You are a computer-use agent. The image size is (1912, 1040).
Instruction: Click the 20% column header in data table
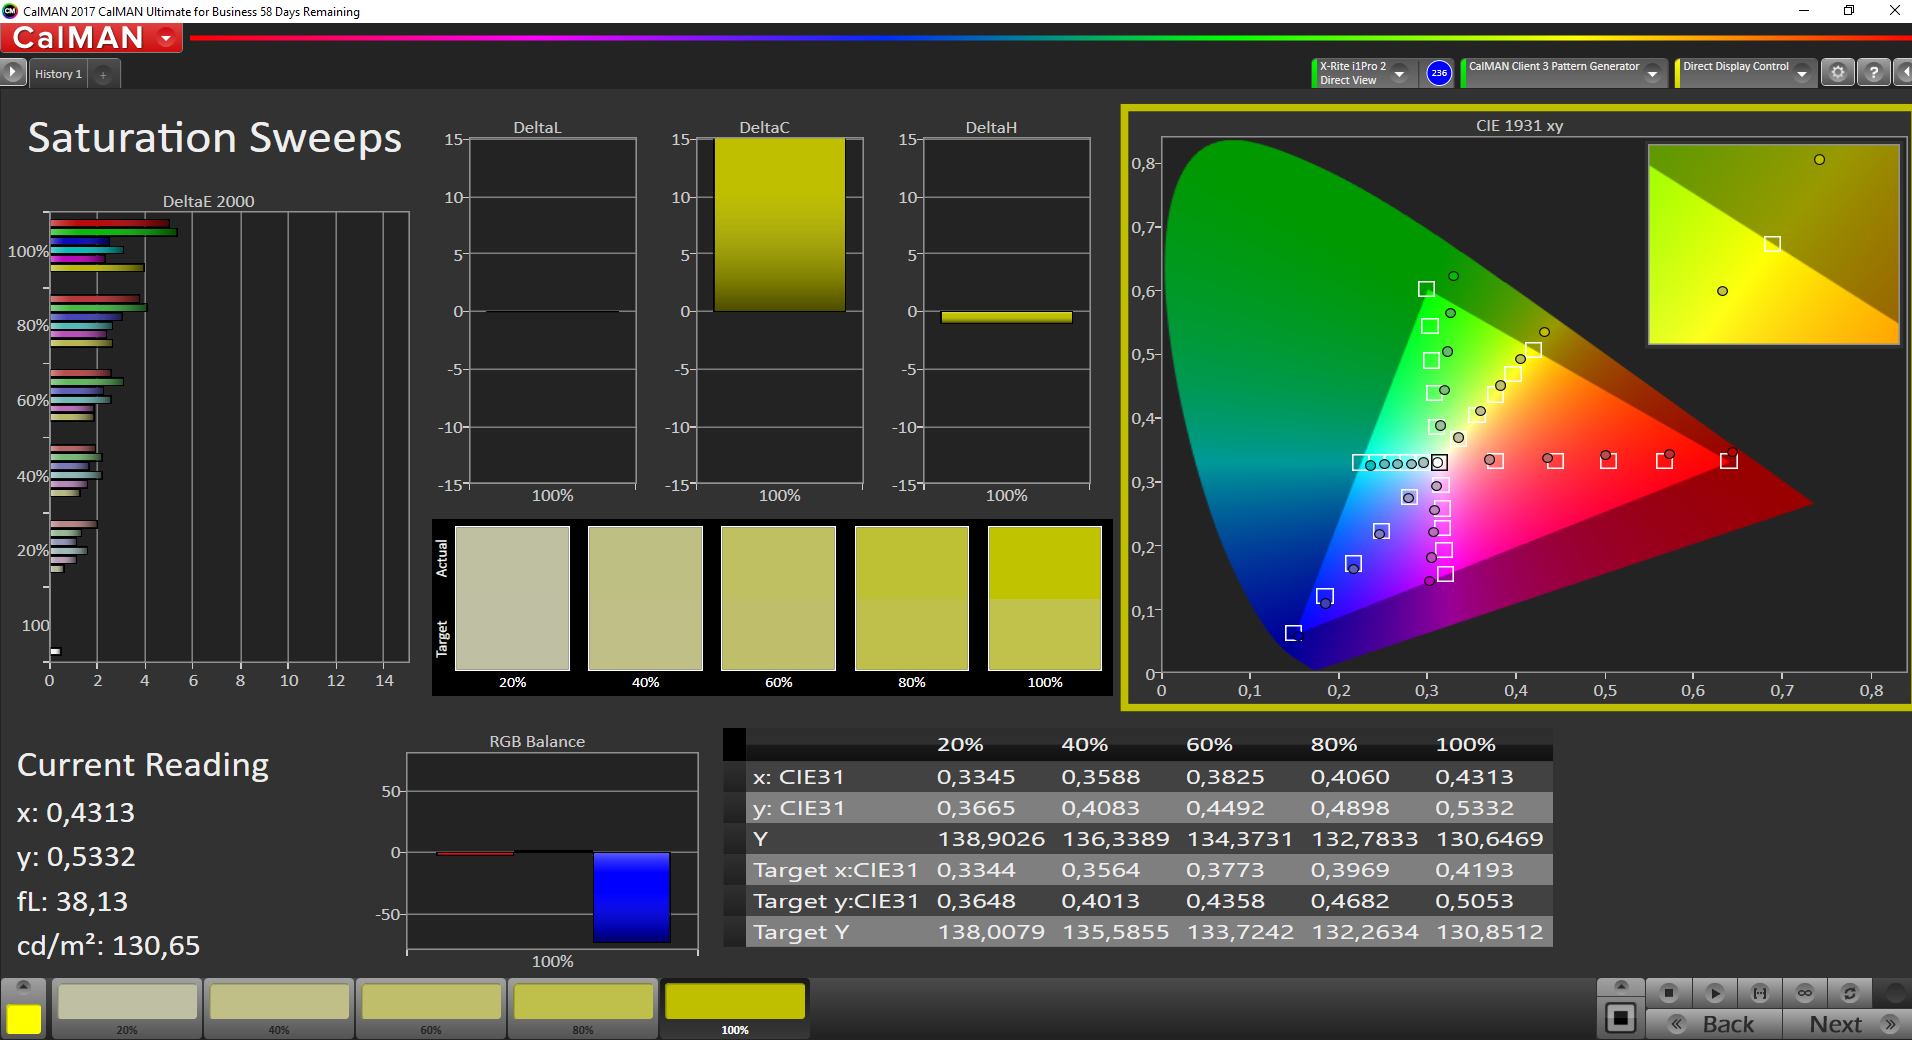click(x=960, y=745)
